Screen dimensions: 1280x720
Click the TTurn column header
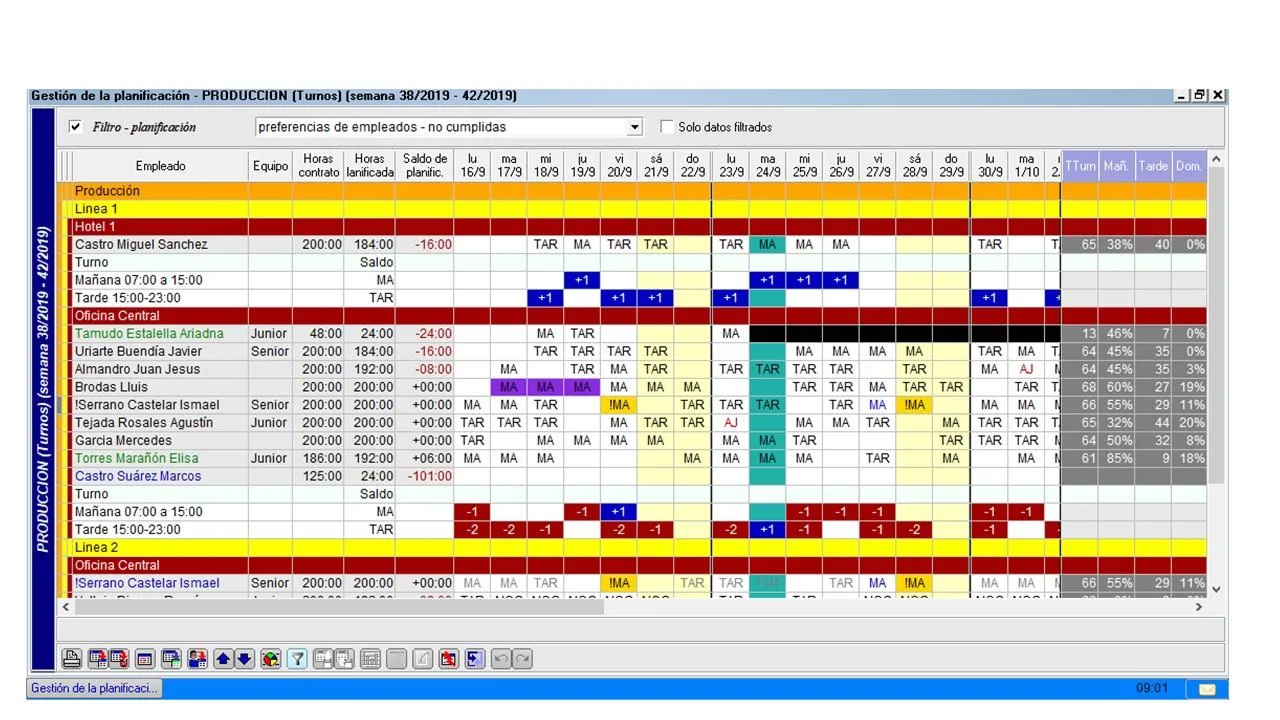tap(1080, 166)
